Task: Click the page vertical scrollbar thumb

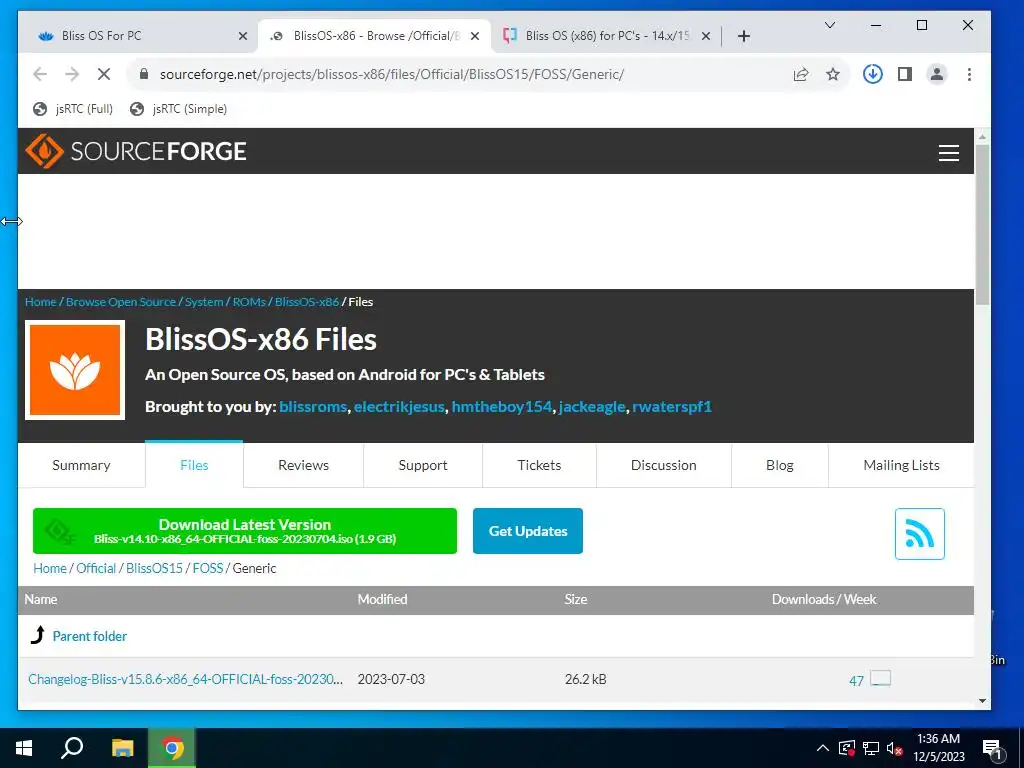Action: [982, 224]
